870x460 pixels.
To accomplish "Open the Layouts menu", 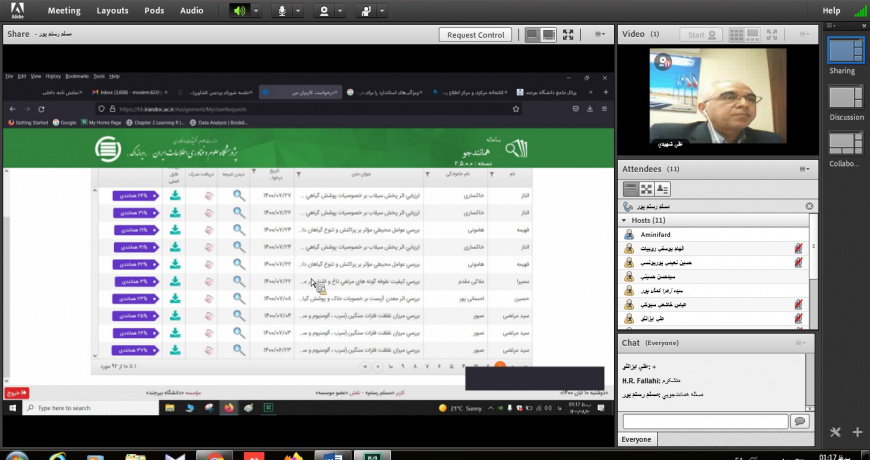I will (112, 11).
